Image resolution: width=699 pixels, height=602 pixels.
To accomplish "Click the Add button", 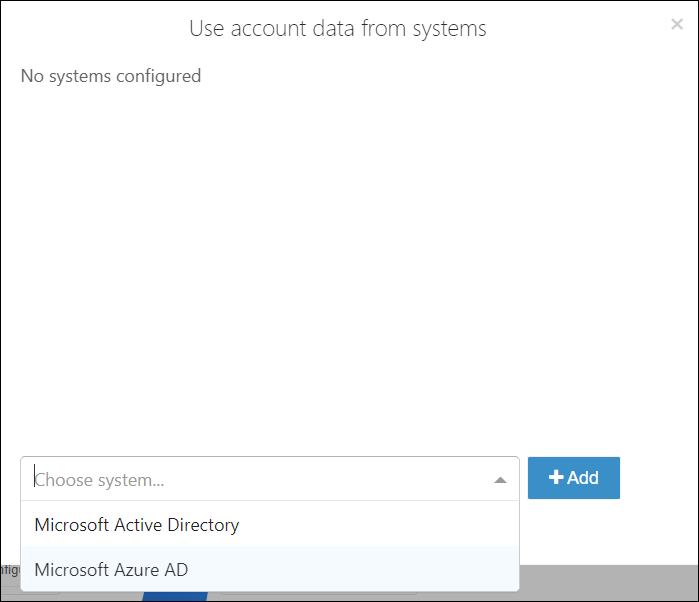I will coord(574,478).
